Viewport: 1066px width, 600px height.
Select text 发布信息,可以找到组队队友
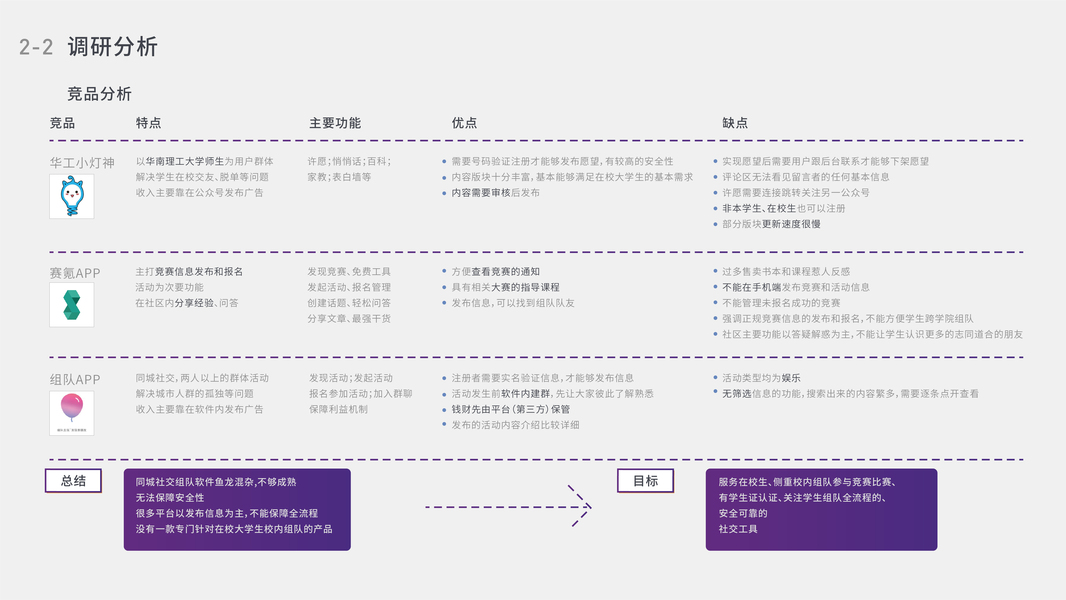513,303
